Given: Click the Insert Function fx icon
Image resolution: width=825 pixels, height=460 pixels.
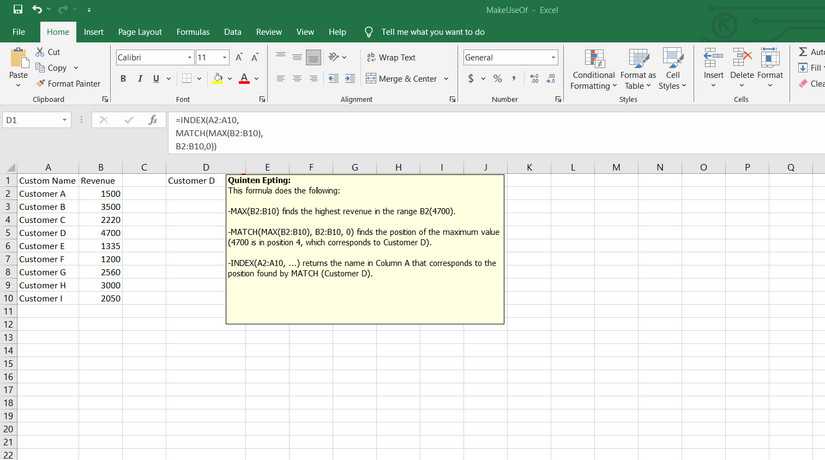Looking at the screenshot, I should click(x=152, y=120).
